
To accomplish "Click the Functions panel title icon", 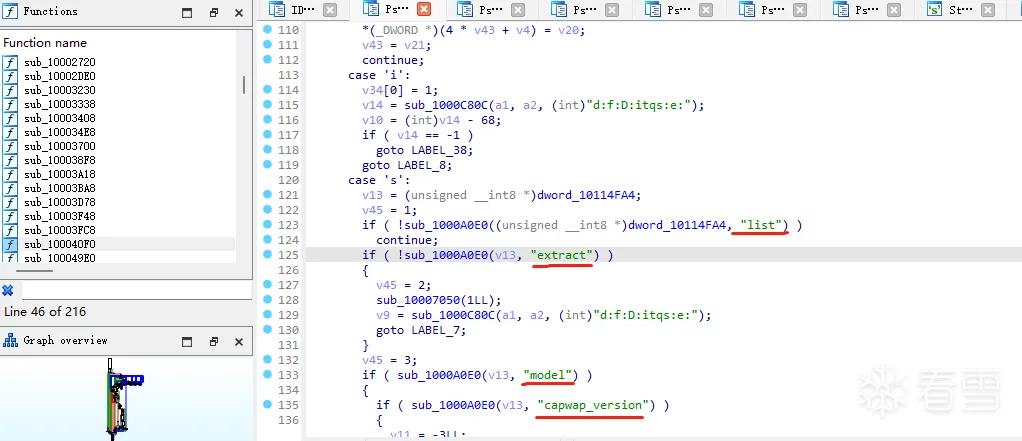I will (x=10, y=11).
